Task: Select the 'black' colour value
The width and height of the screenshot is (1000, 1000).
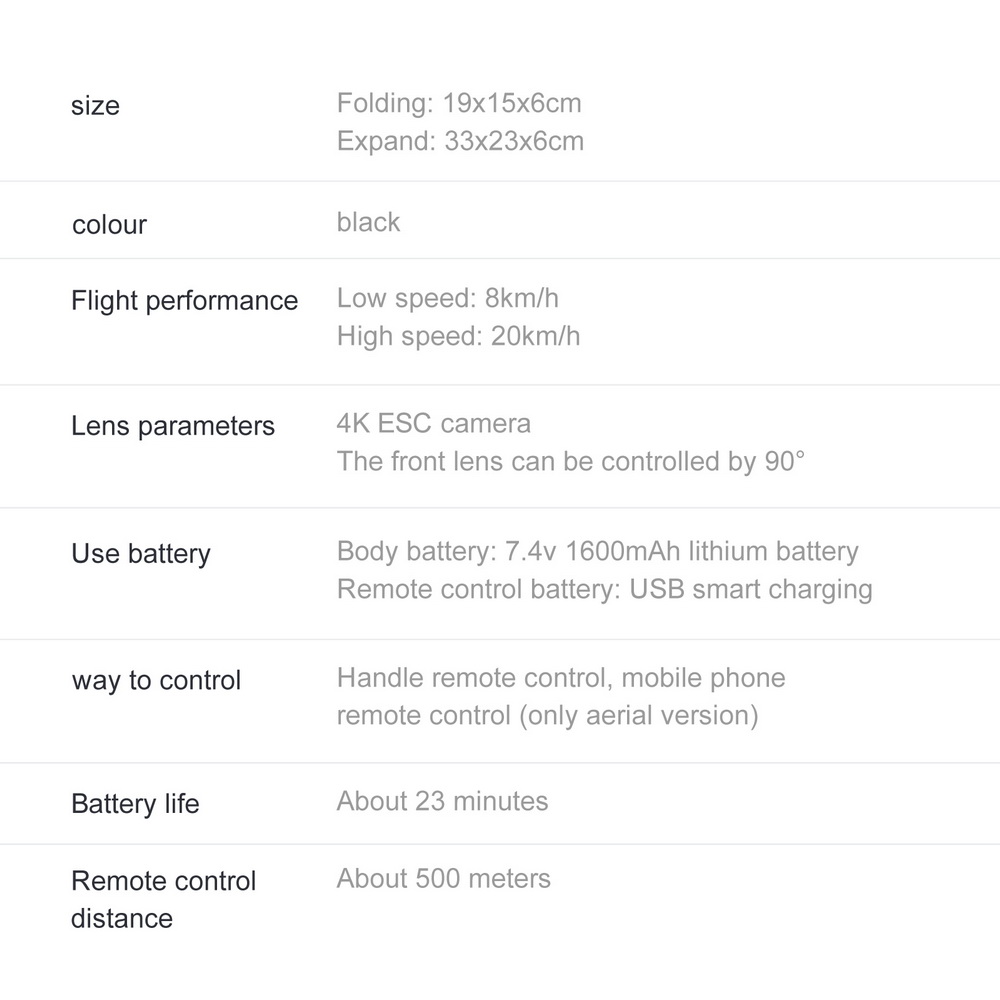Action: [368, 222]
